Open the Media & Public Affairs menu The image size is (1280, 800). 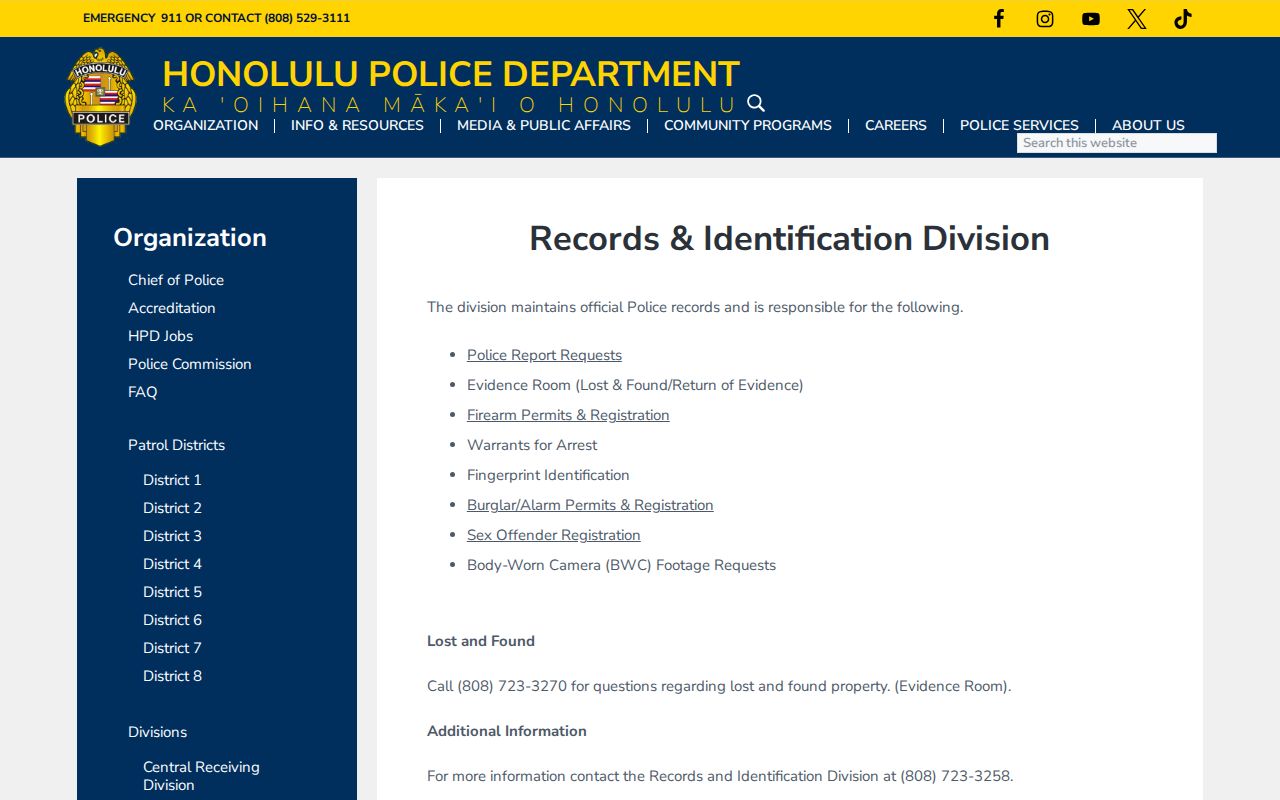544,125
